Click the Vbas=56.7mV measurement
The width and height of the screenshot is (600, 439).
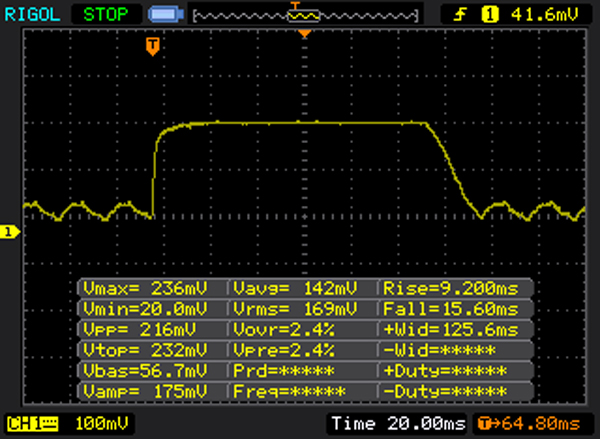pos(145,371)
